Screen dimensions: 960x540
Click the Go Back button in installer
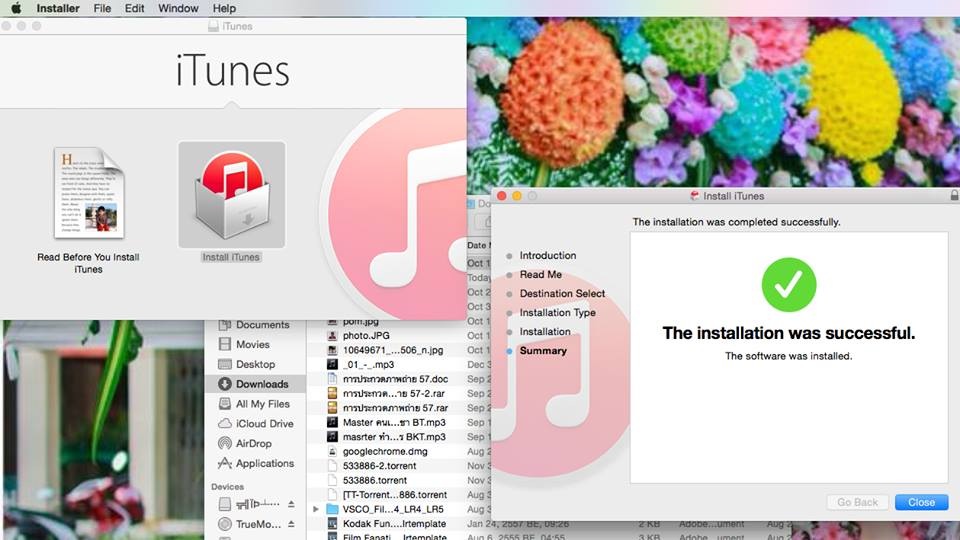click(x=857, y=502)
